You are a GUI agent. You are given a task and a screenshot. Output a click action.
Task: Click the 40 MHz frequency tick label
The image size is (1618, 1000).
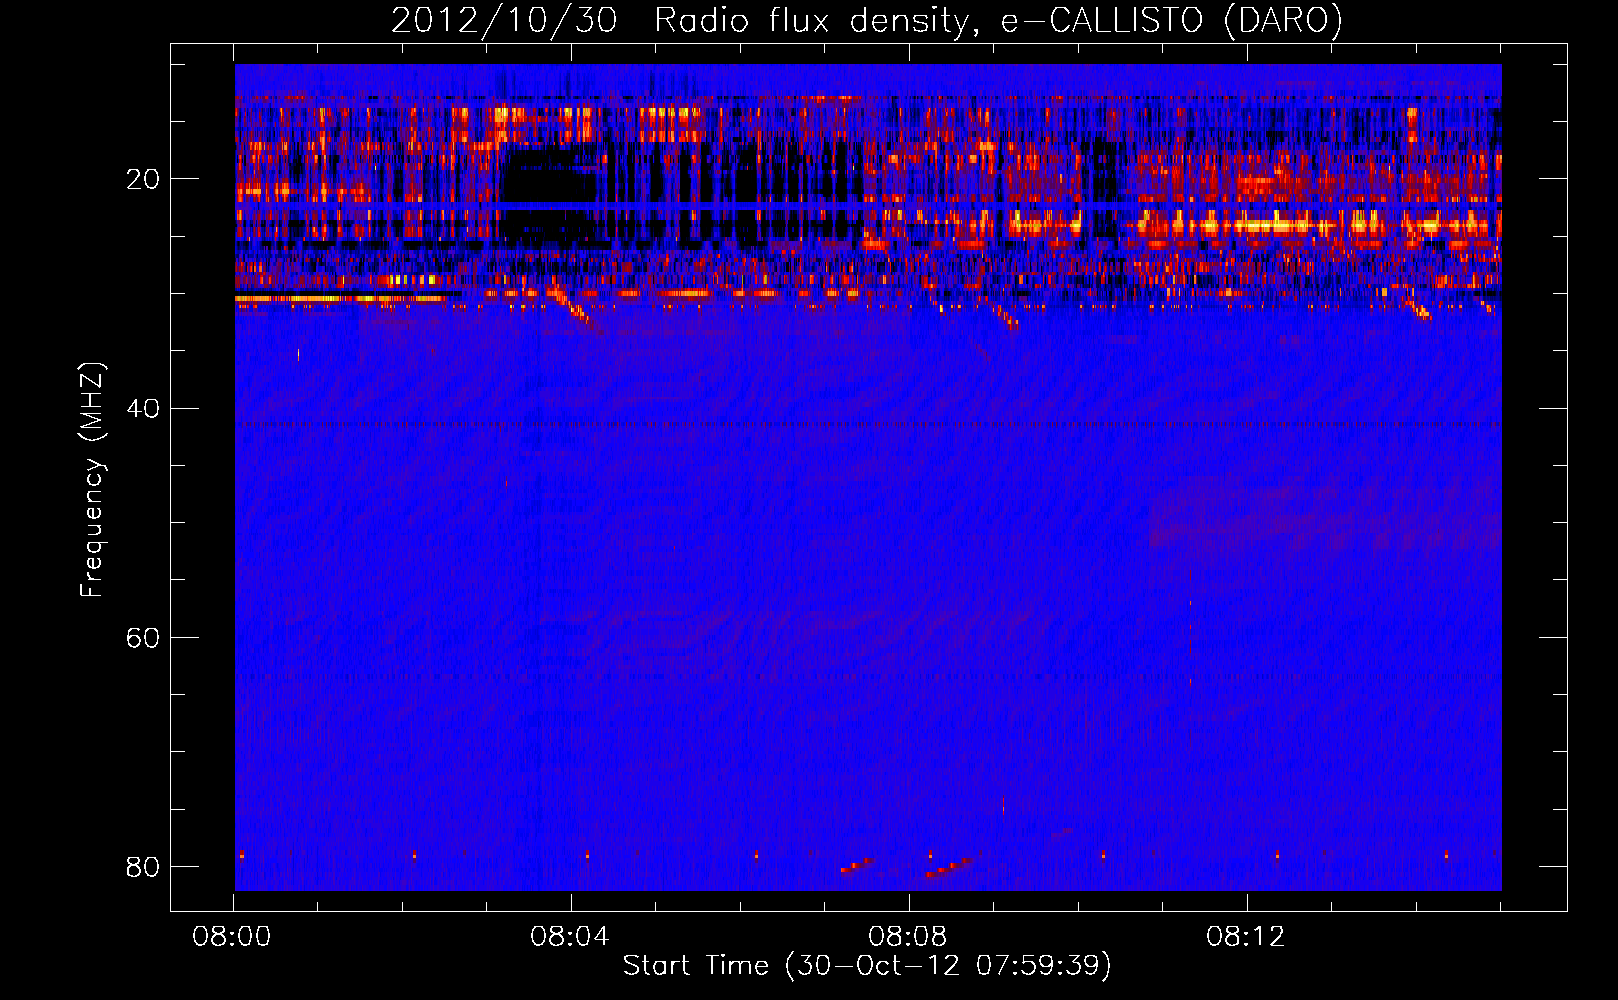[x=143, y=409]
